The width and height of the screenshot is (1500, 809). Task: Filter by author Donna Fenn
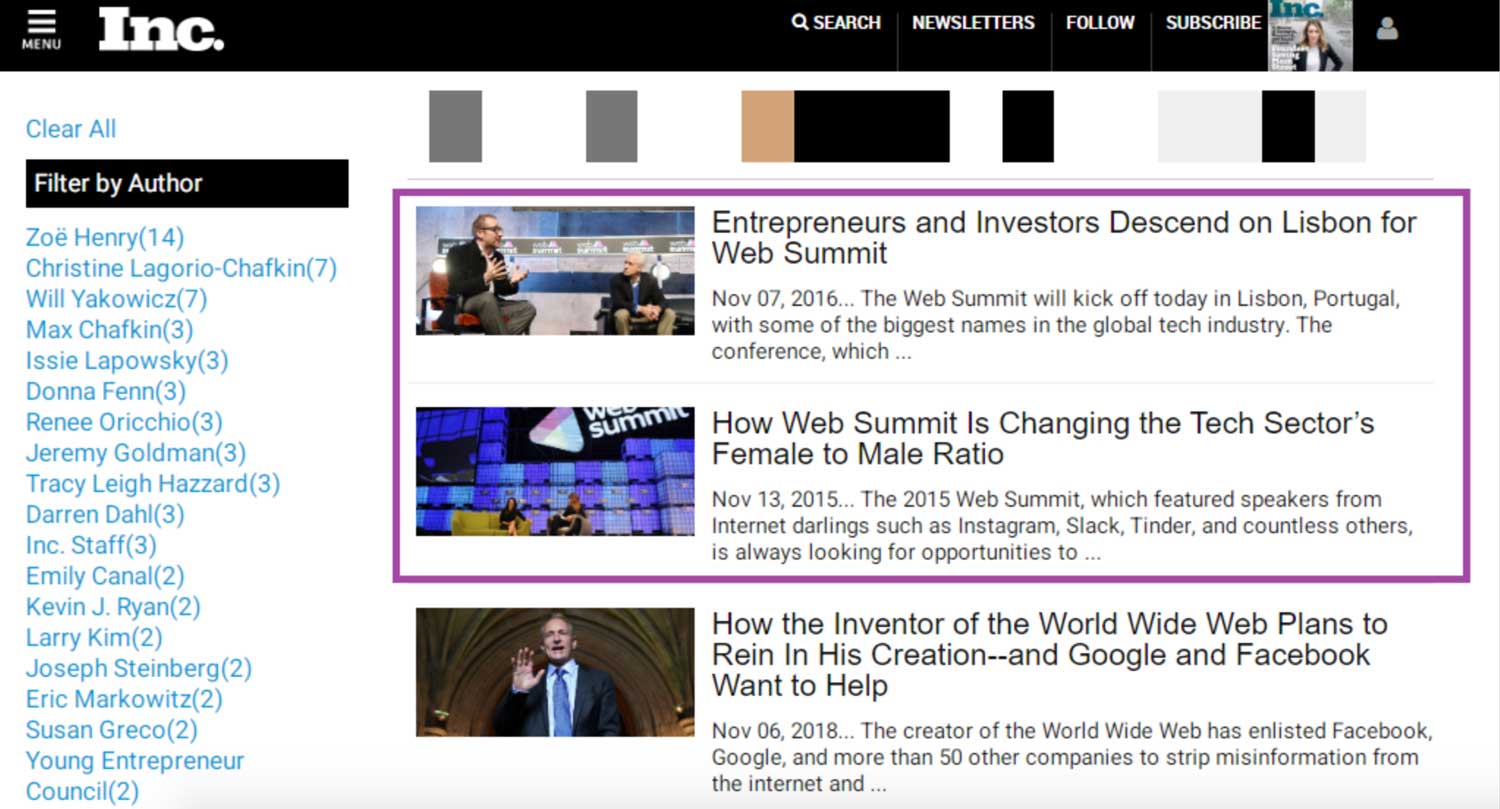click(106, 392)
